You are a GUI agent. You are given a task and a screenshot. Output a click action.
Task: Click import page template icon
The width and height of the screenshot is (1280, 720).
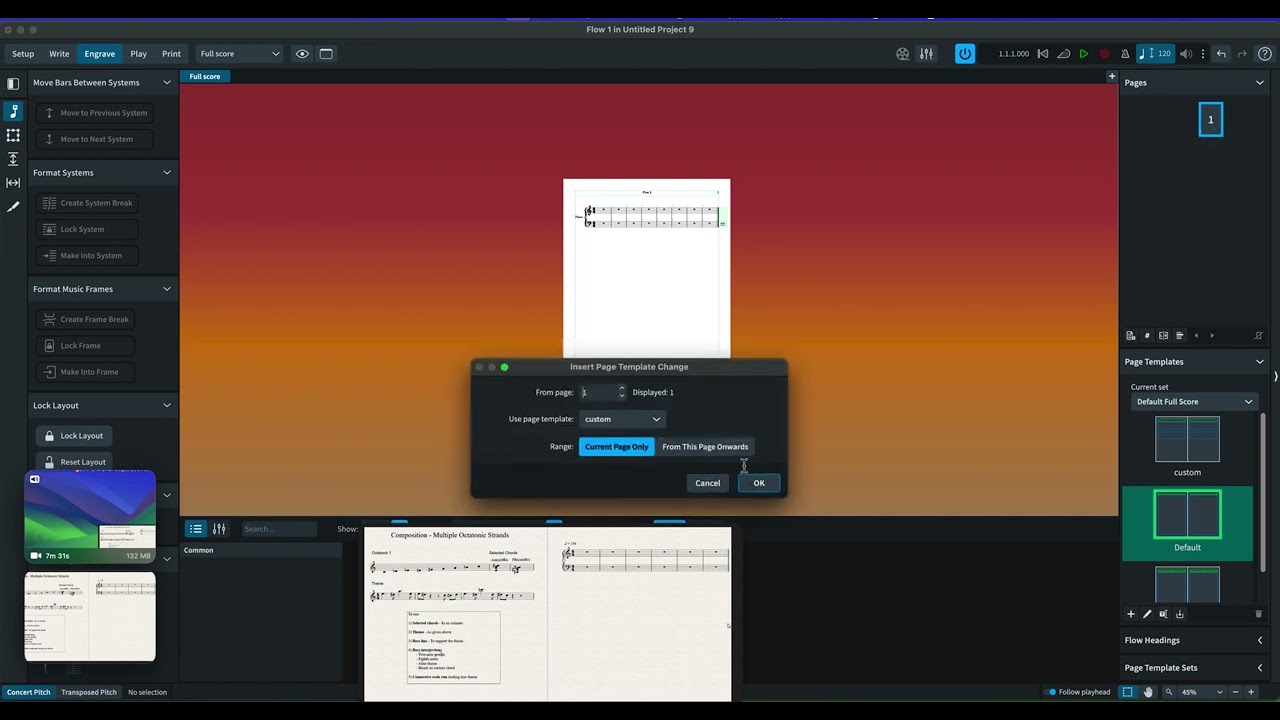(1180, 614)
